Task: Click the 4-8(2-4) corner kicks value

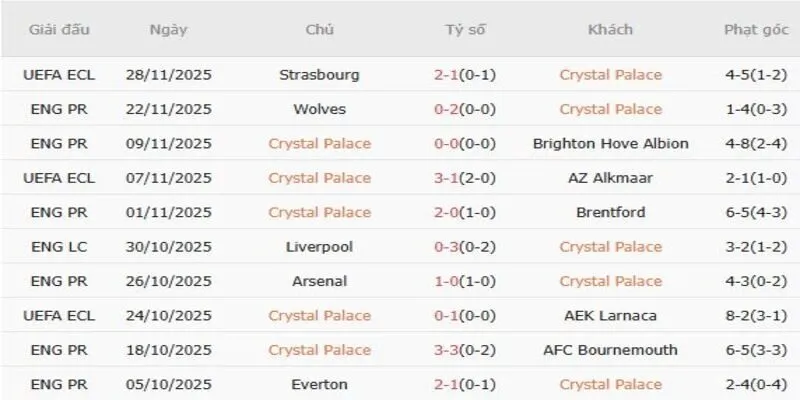Action: (x=754, y=144)
